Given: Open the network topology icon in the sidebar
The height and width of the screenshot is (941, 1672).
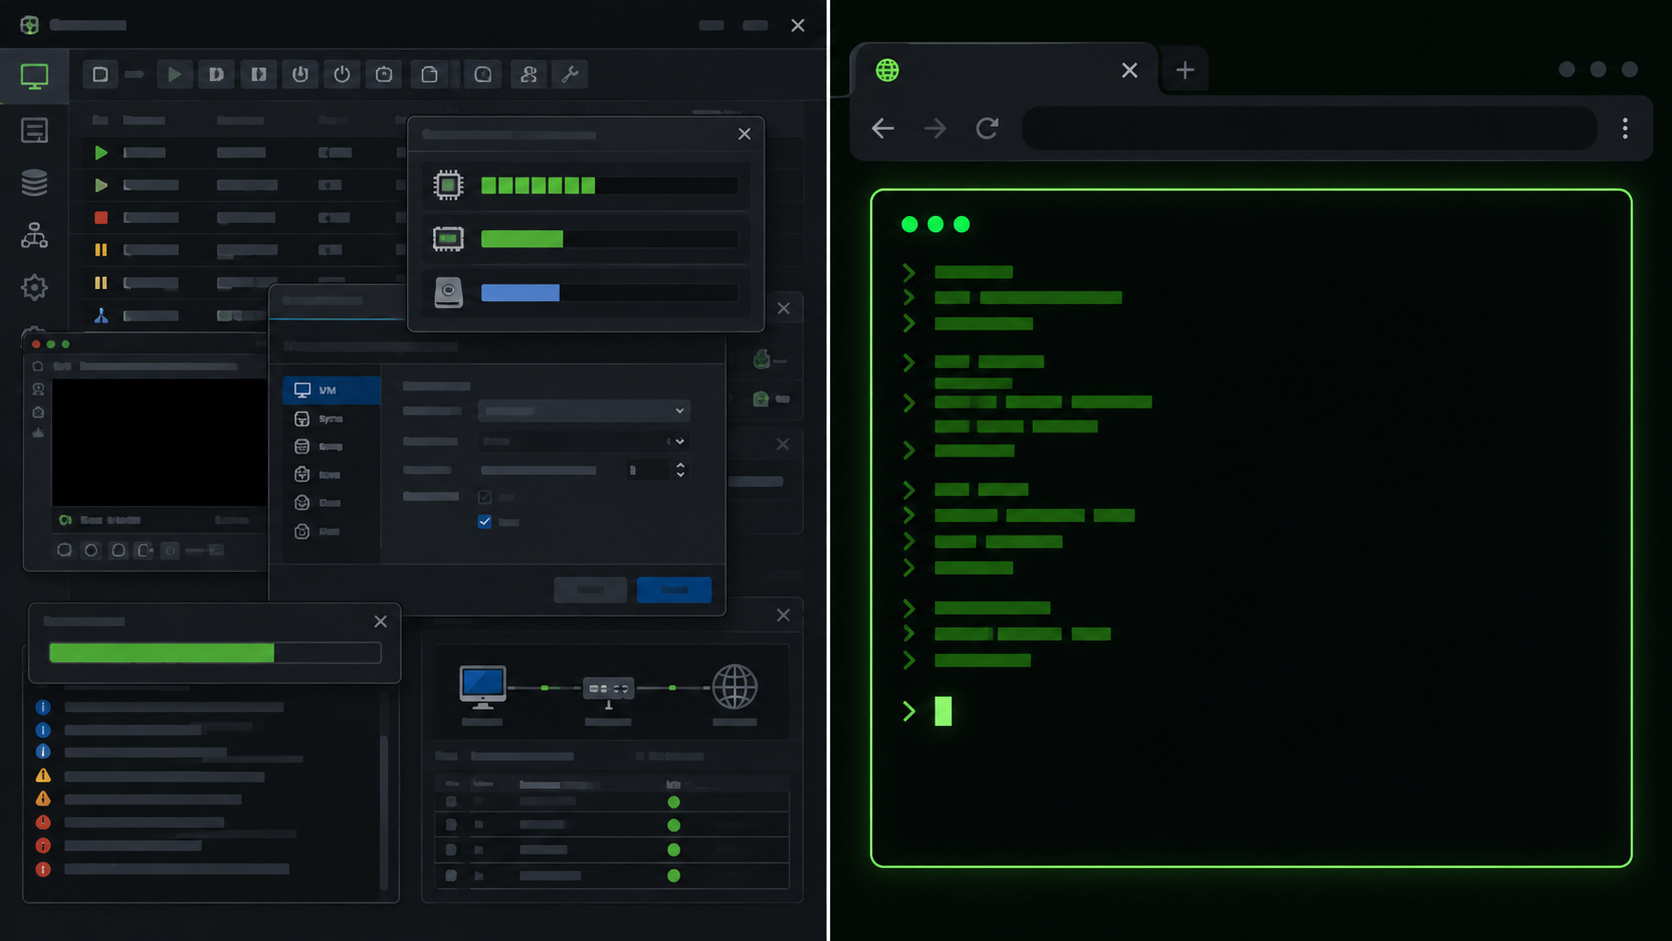Looking at the screenshot, I should (x=34, y=235).
